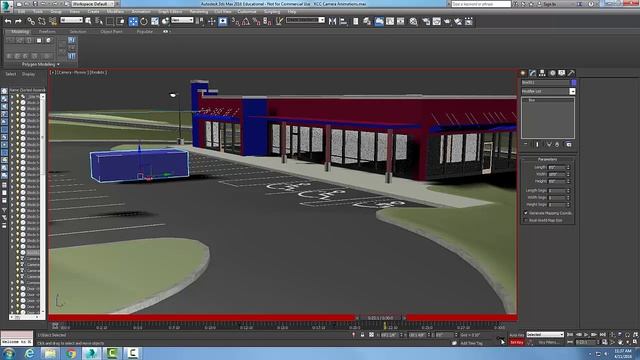Click the Sign In link
Screen dimensions: 640x360
tap(549, 4)
